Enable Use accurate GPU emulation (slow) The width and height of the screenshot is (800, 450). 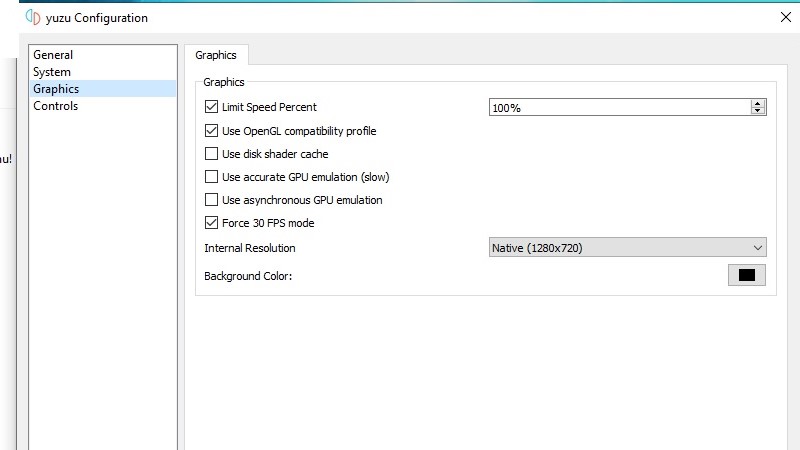coord(211,177)
